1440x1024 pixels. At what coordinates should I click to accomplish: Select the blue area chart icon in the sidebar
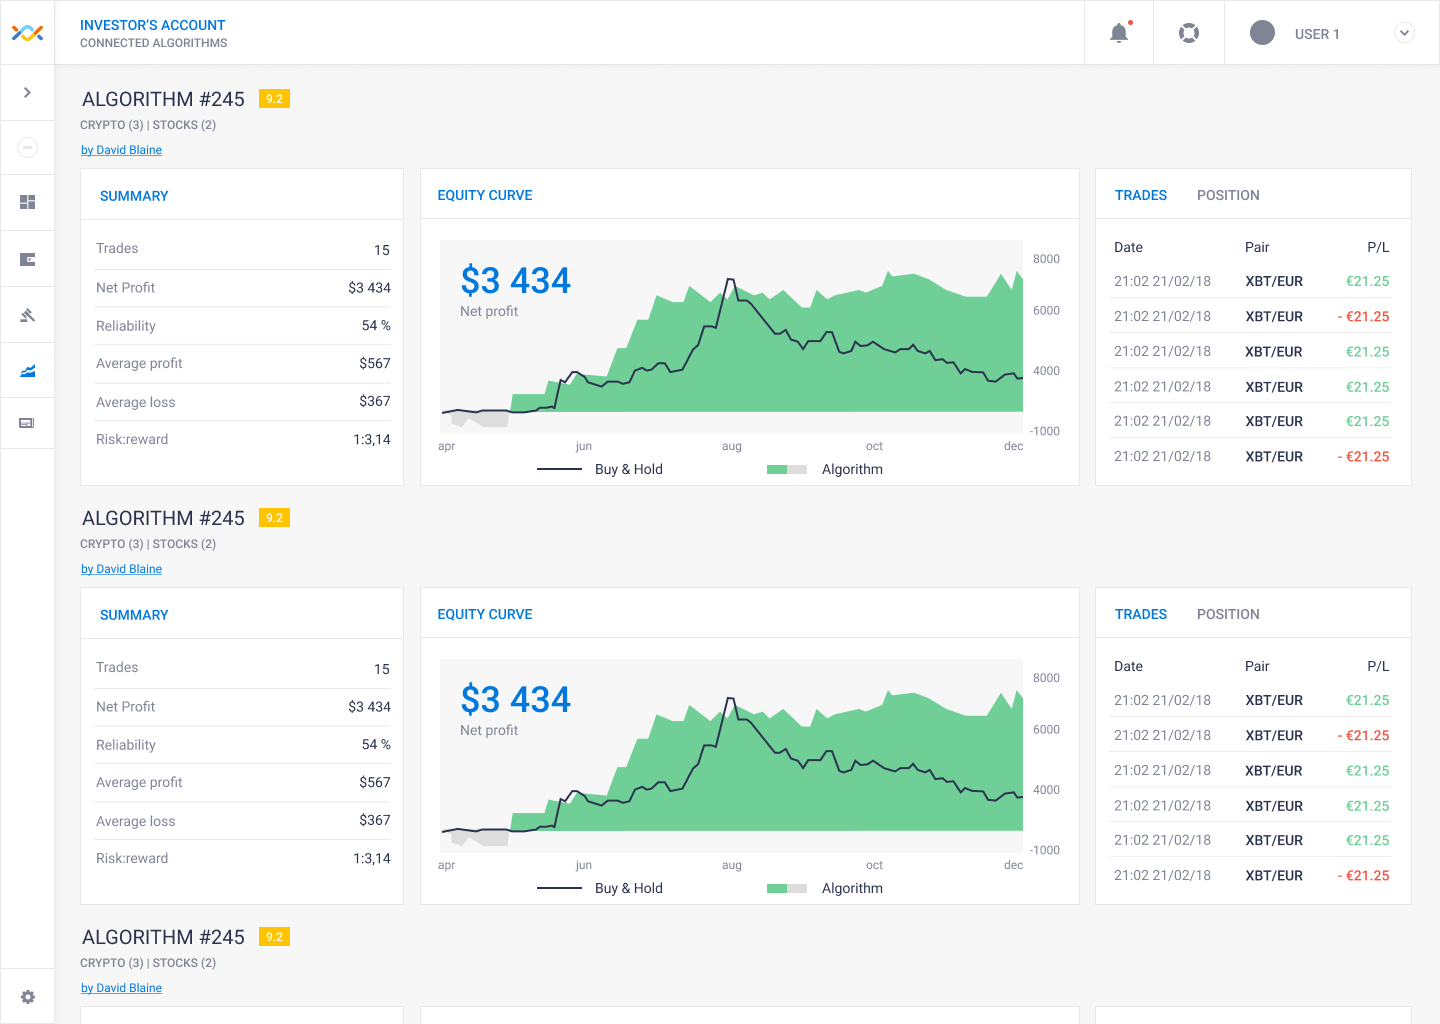[x=28, y=371]
